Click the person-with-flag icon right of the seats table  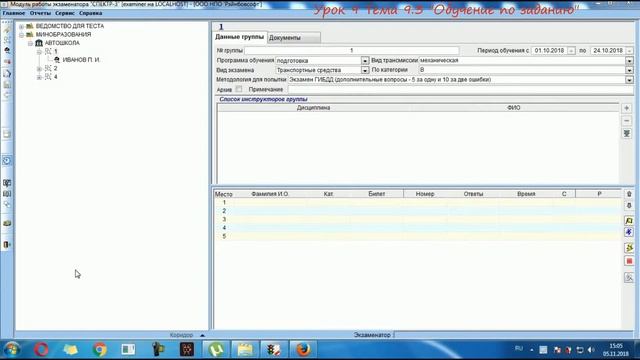pyautogui.click(x=629, y=221)
